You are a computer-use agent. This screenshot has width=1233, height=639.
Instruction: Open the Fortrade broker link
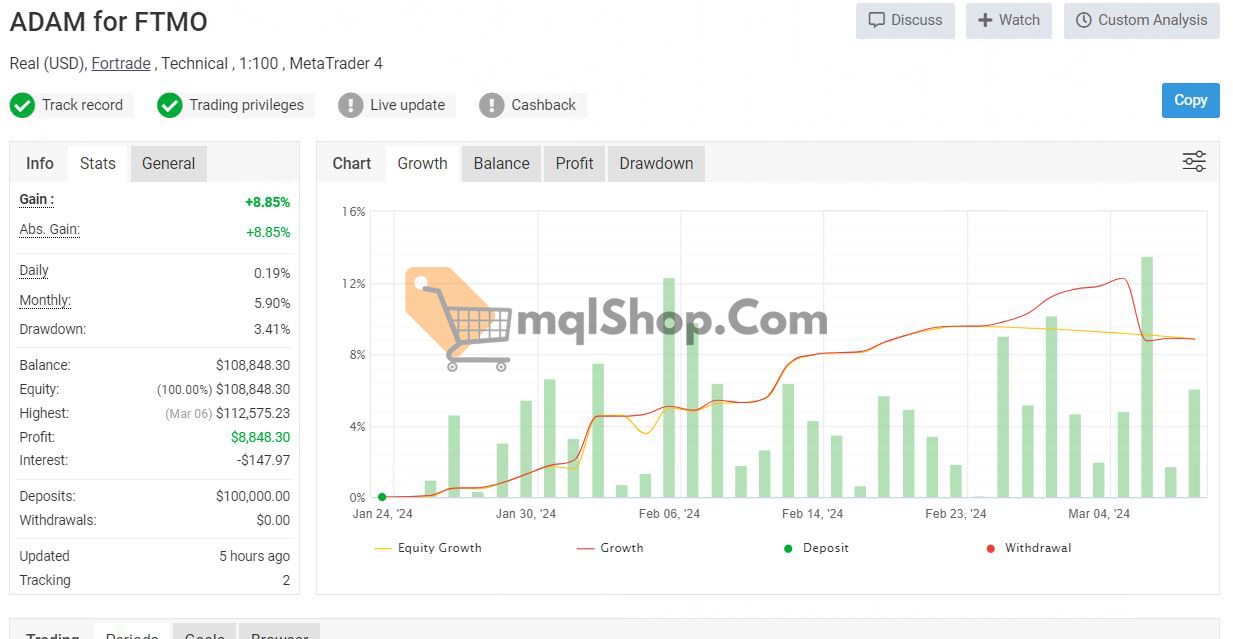click(x=121, y=64)
